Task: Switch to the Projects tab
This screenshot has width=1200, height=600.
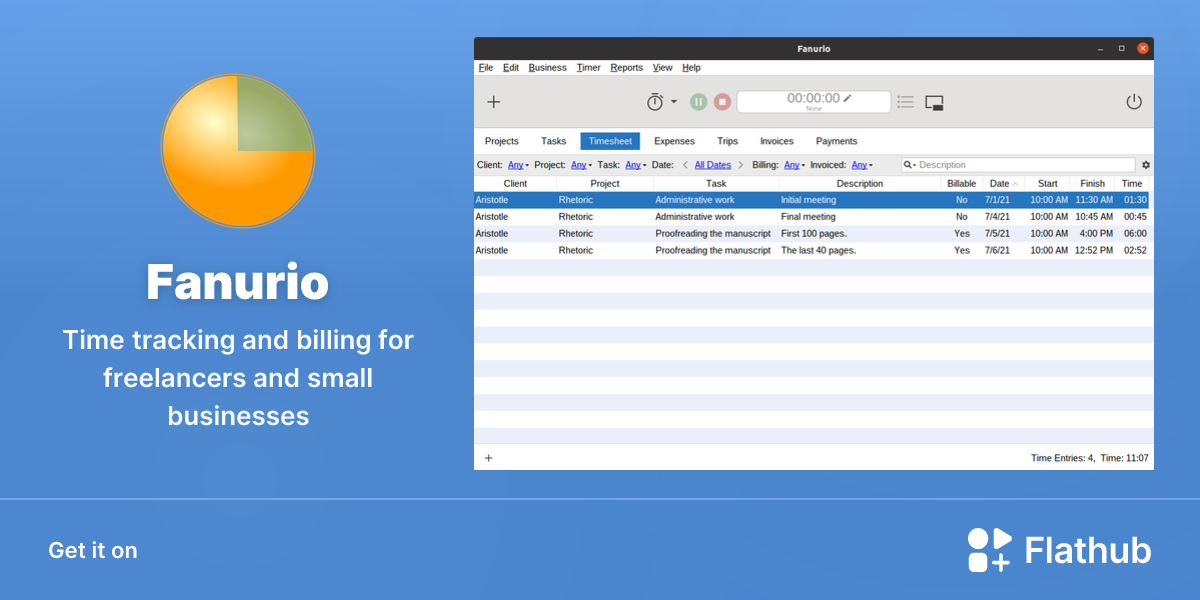Action: pyautogui.click(x=502, y=141)
